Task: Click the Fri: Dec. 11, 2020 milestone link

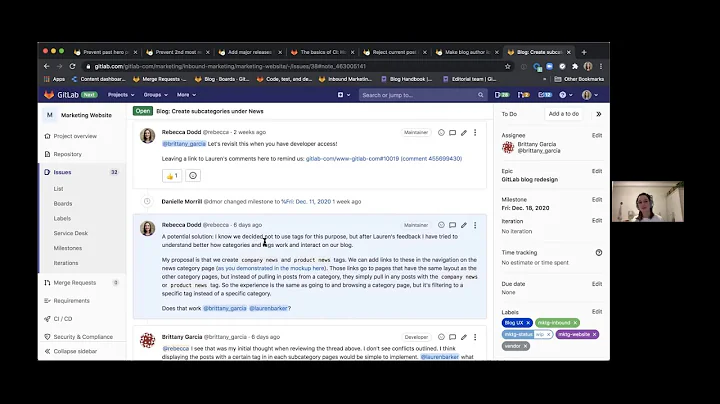Action: 306,202
